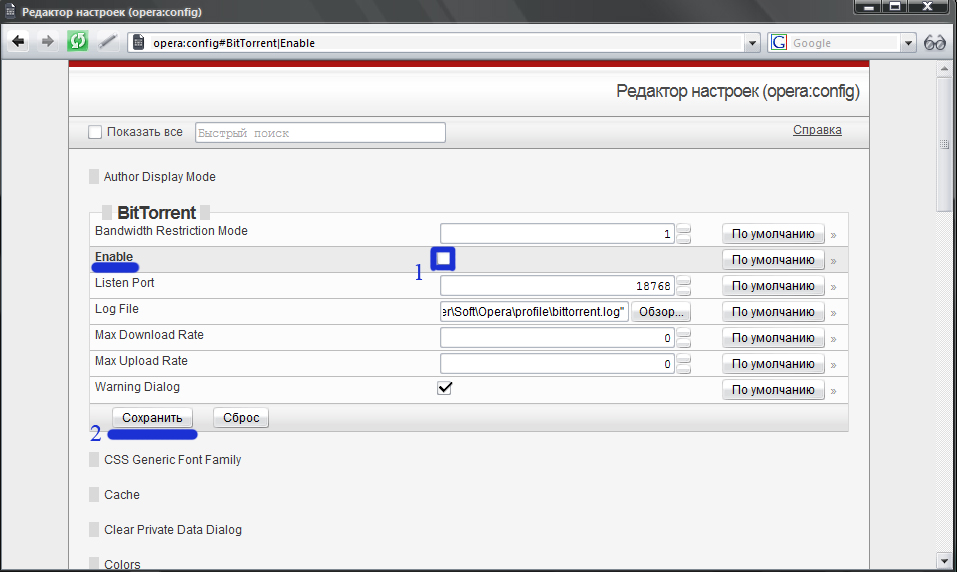Click the Listen Port value field
The image size is (957, 572).
[x=557, y=286]
